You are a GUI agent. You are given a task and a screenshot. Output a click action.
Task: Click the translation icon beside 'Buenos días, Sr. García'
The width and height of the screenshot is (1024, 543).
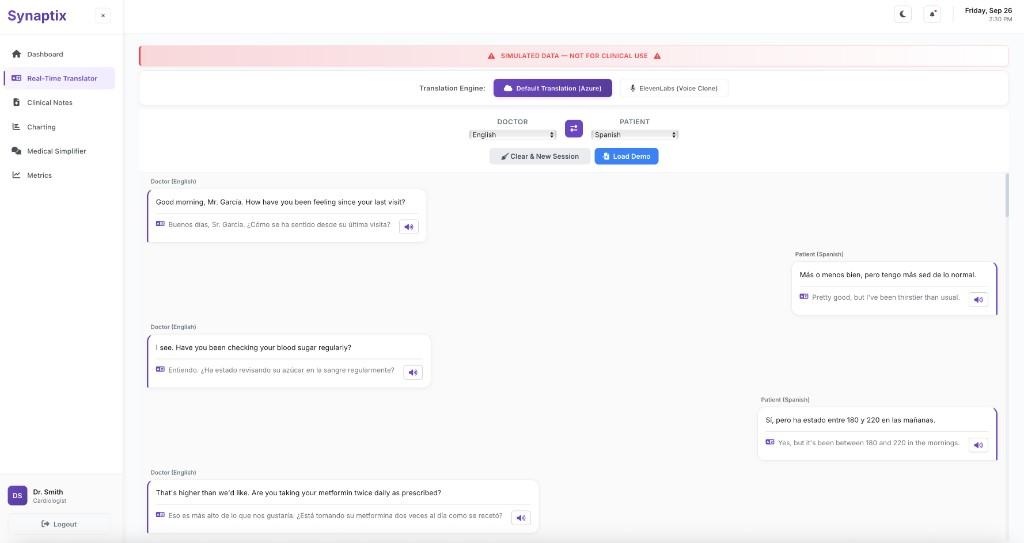pos(160,224)
